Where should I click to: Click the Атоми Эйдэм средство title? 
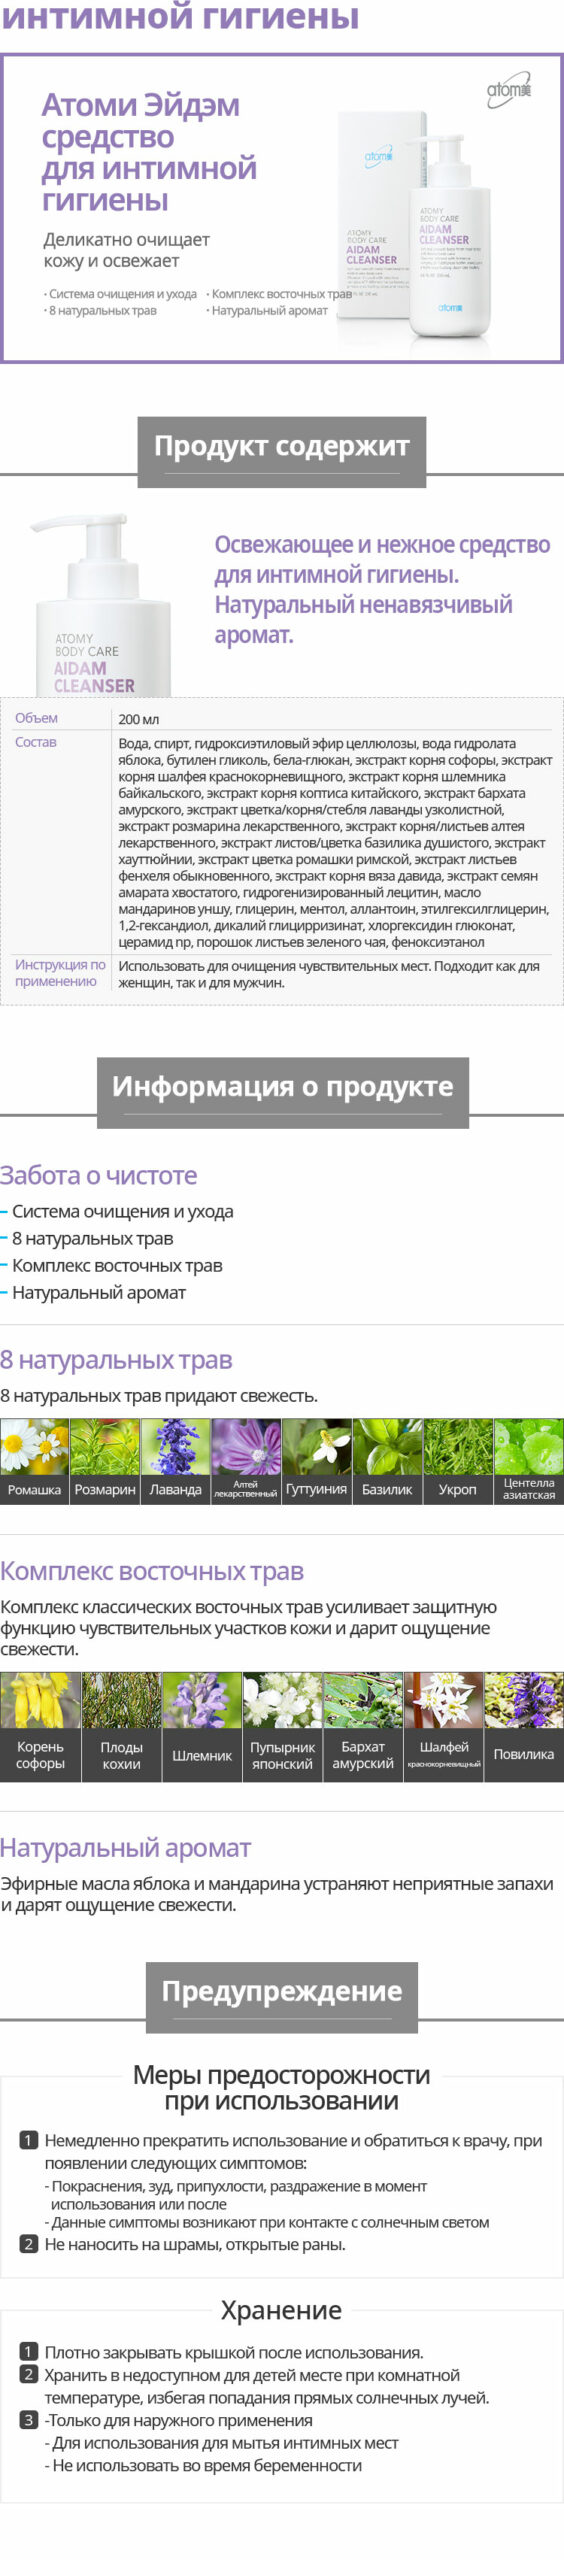tap(149, 152)
